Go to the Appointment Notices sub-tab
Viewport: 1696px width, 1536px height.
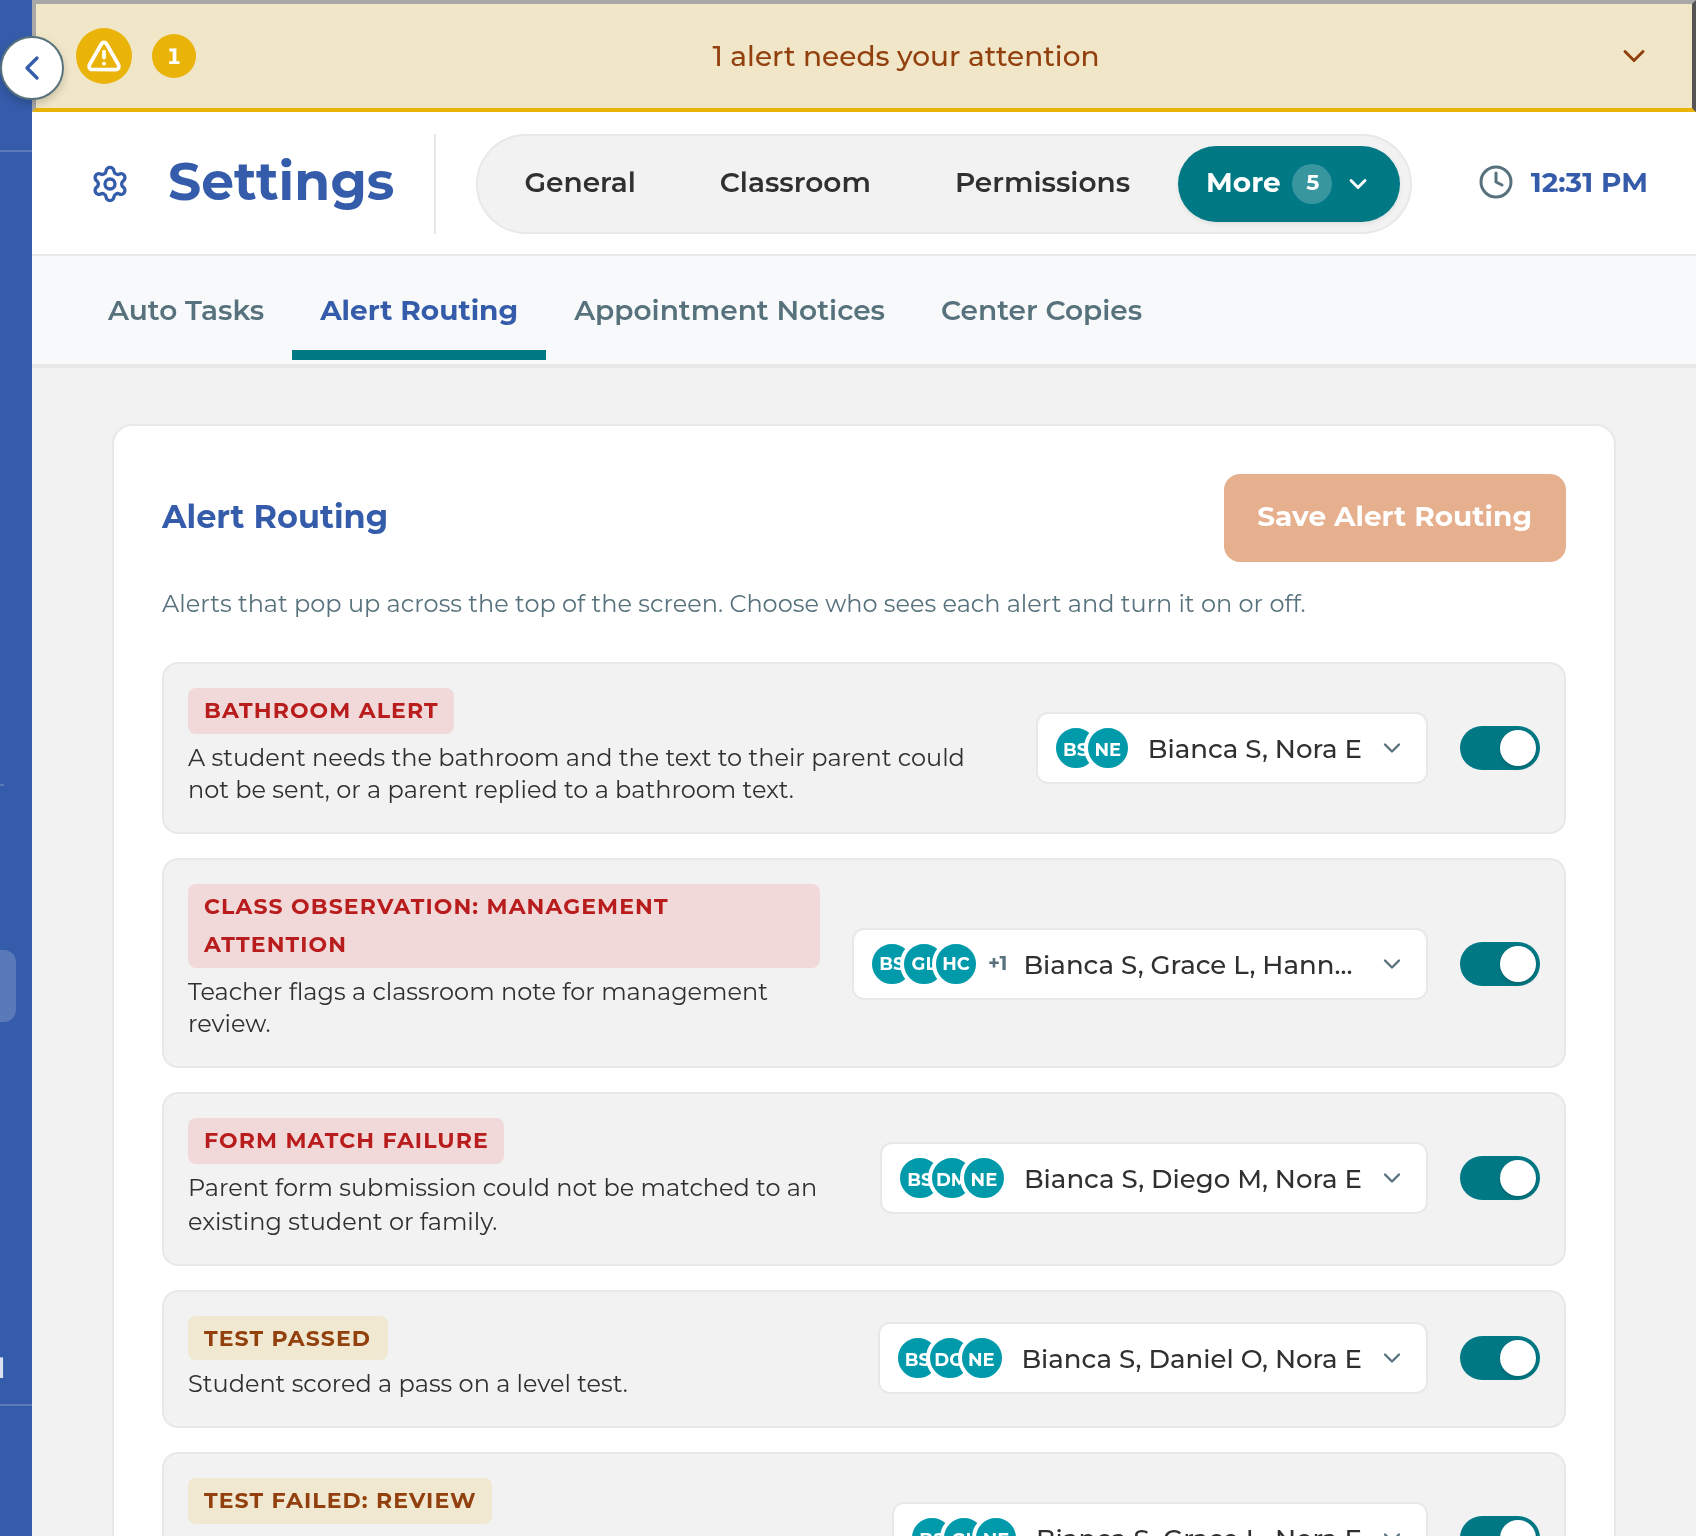click(729, 311)
